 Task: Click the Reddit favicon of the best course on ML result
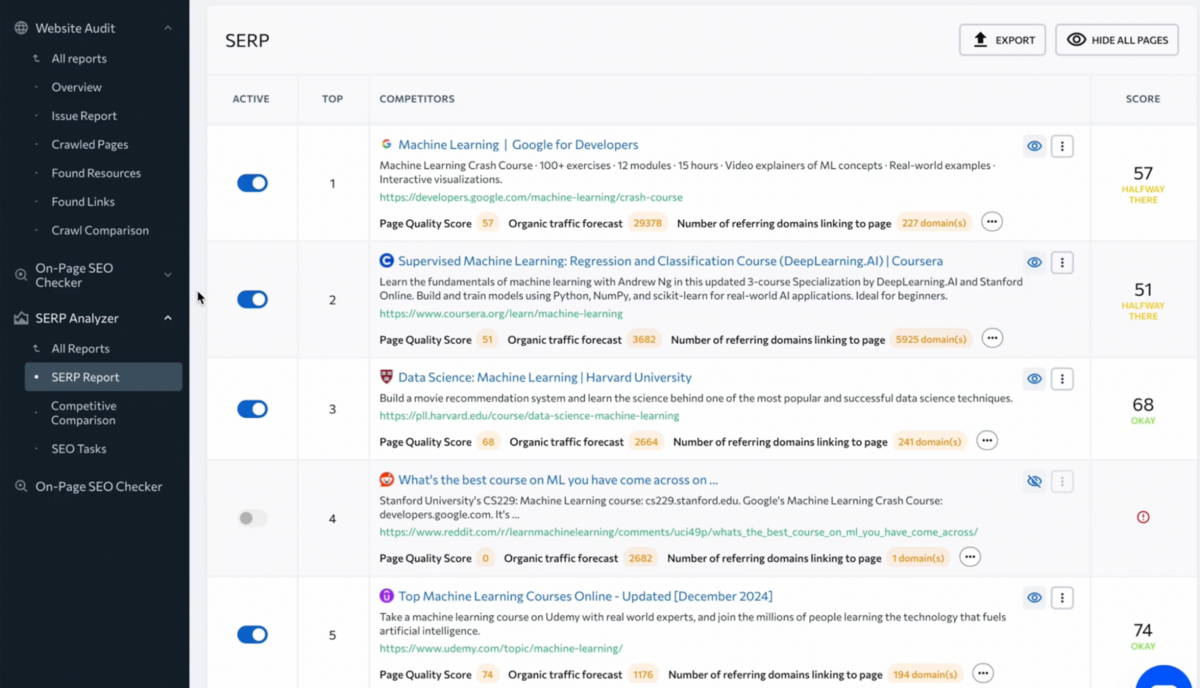click(387, 480)
